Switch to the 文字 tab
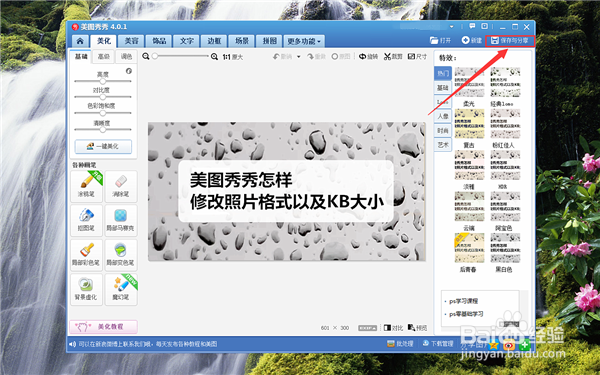Viewport: 600px width, 375px height. [x=186, y=41]
